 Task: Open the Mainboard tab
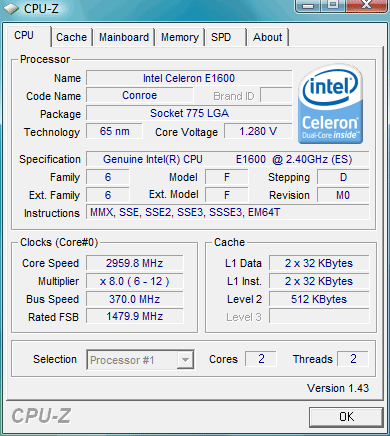click(x=124, y=37)
